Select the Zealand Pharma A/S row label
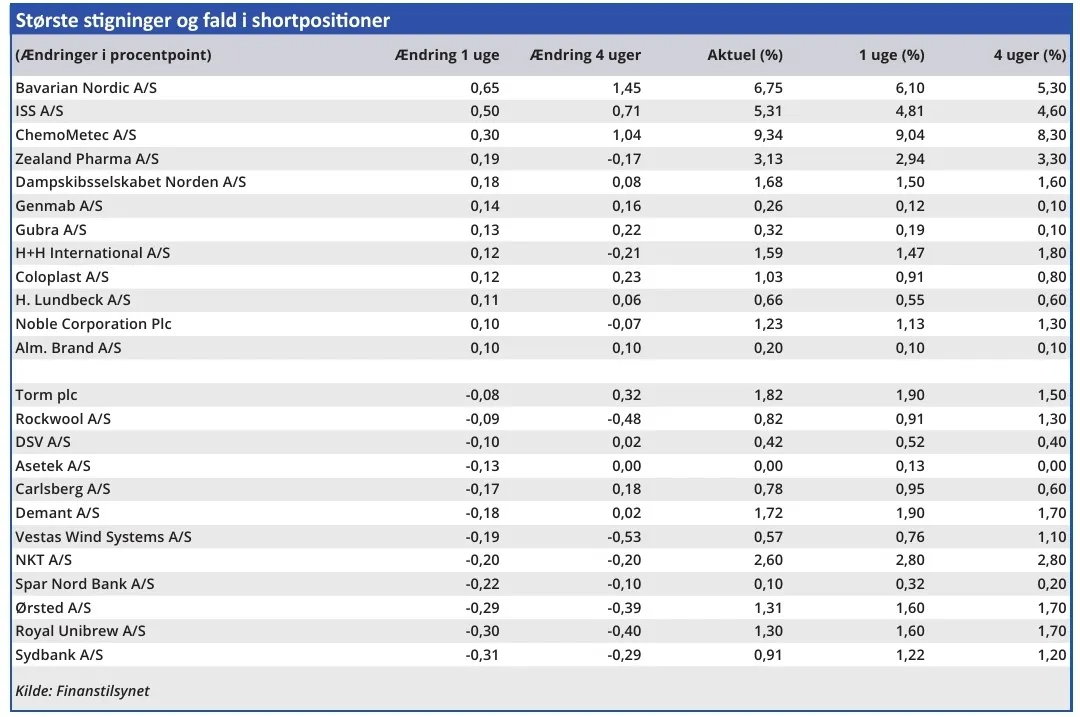 coord(87,158)
